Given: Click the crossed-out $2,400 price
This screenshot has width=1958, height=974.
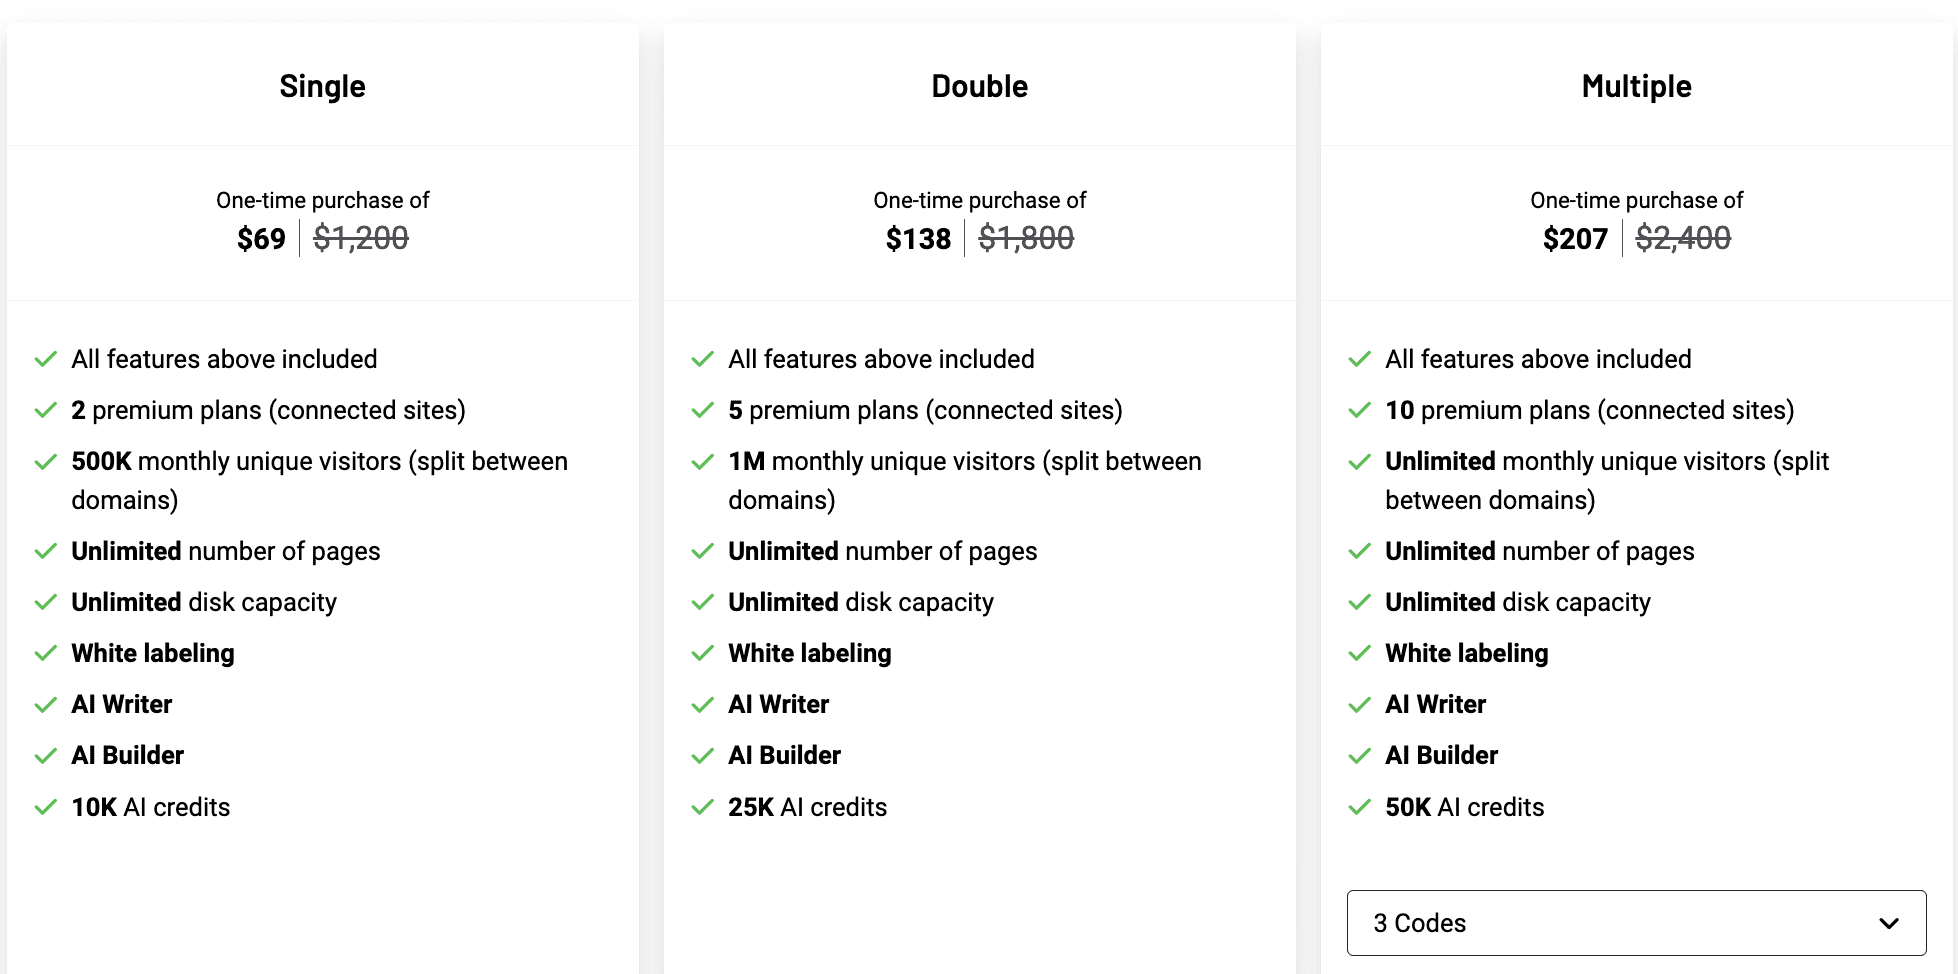Looking at the screenshot, I should [x=1683, y=238].
